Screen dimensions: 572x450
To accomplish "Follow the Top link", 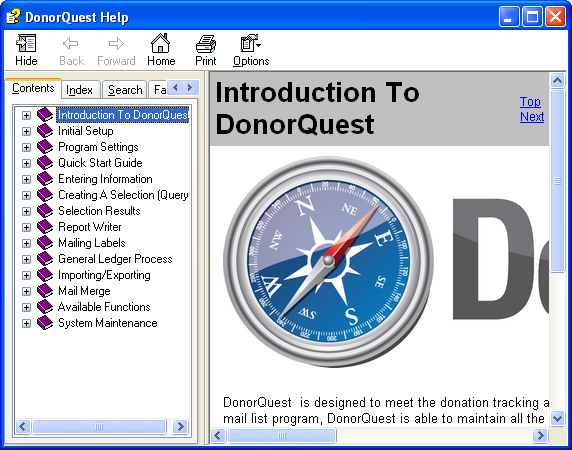I will pos(530,102).
